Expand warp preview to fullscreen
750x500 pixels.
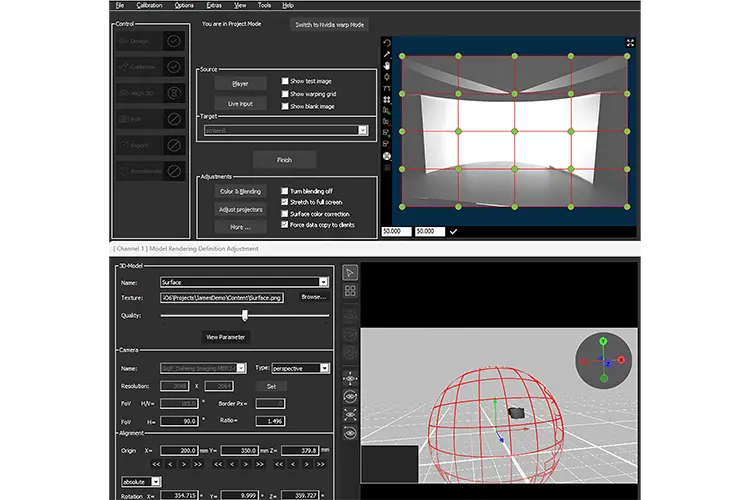tap(630, 43)
